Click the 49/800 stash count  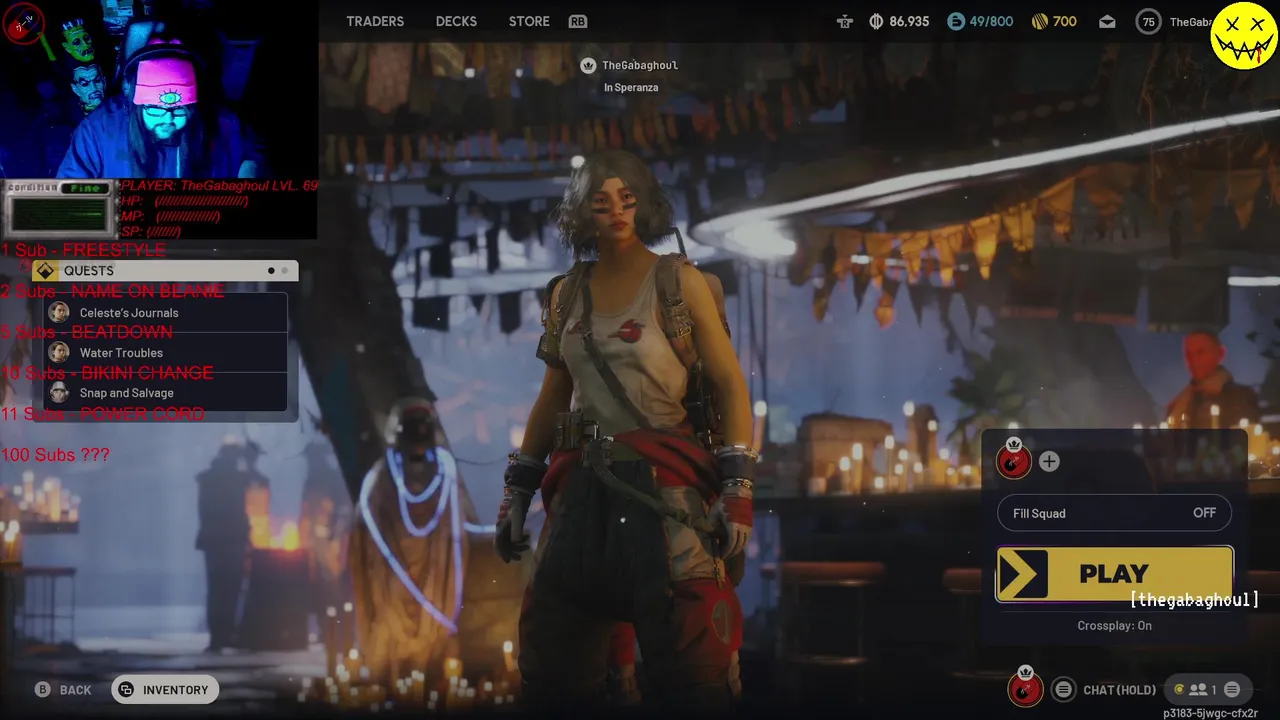[x=991, y=21]
